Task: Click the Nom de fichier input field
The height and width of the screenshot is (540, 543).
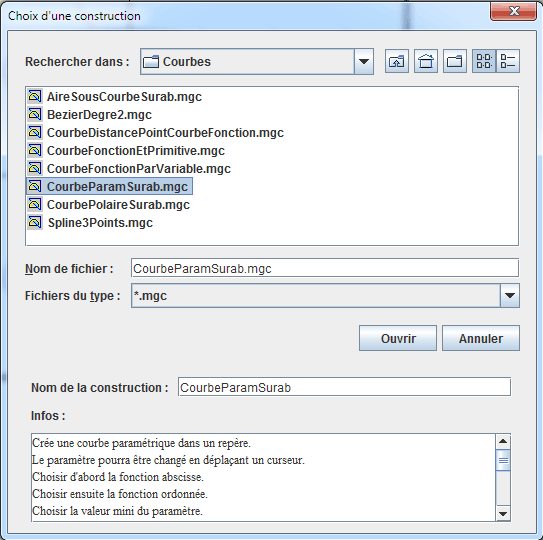Action: pos(325,268)
